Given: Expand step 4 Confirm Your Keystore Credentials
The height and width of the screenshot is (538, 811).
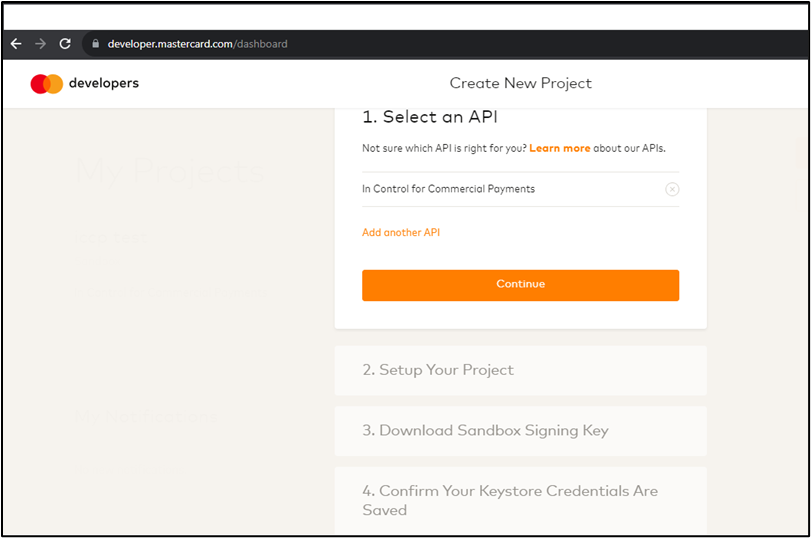Looking at the screenshot, I should coord(520,500).
